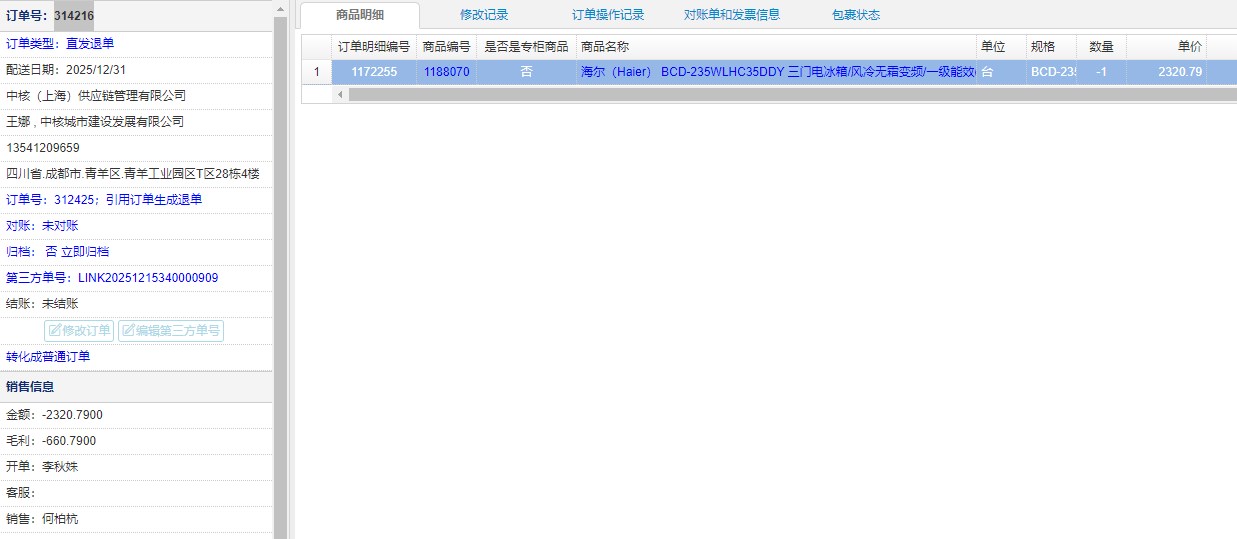Click the left arrow of horizontal scrollbar

[x=340, y=94]
